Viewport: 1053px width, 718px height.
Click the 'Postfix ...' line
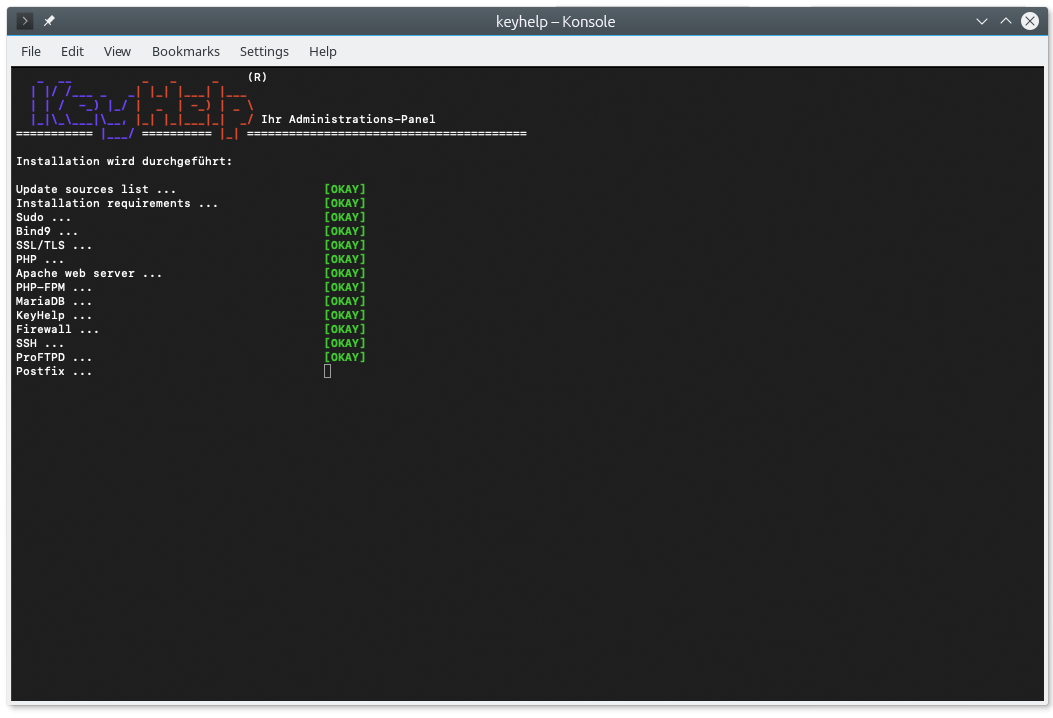click(54, 371)
